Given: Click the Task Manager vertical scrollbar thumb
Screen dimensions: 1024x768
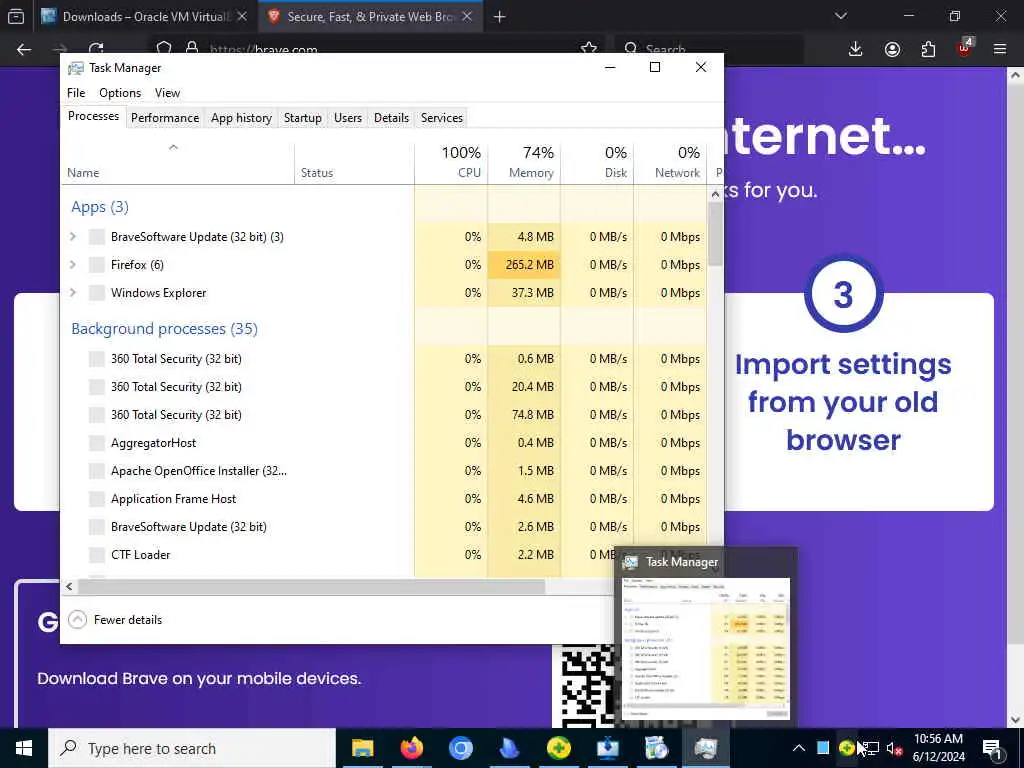Looking at the screenshot, I should tap(715, 234).
